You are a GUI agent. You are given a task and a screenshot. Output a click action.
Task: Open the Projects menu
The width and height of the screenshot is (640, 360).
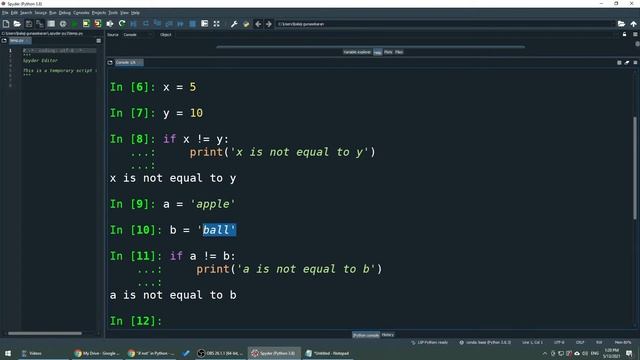(99, 13)
